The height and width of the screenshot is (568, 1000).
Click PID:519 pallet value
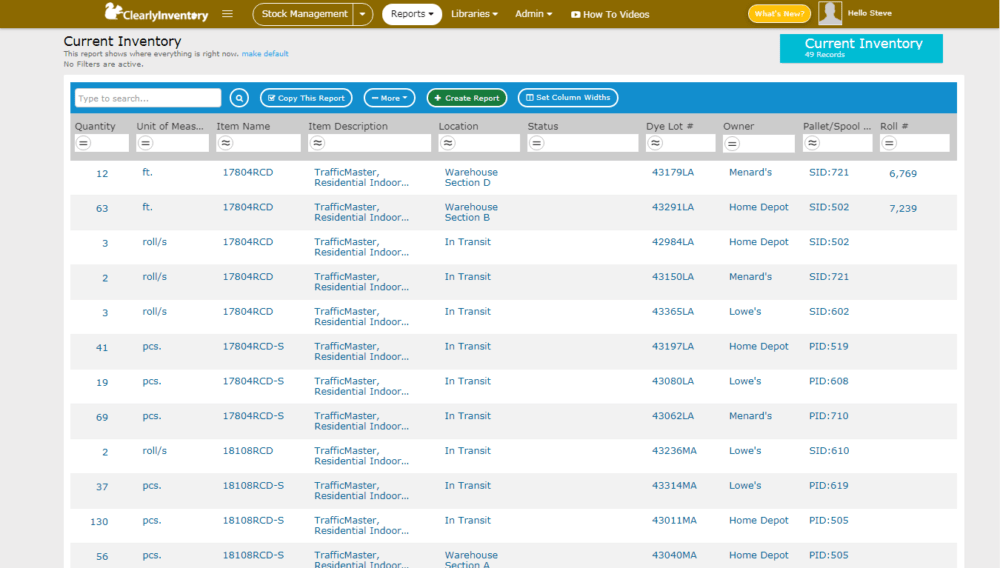pos(828,346)
